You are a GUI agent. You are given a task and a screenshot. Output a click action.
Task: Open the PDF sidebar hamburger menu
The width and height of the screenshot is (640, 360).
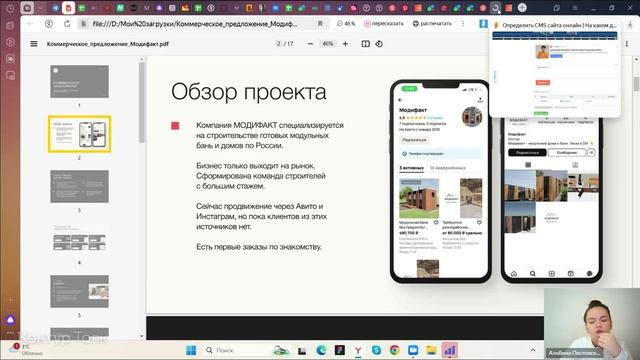(34, 44)
